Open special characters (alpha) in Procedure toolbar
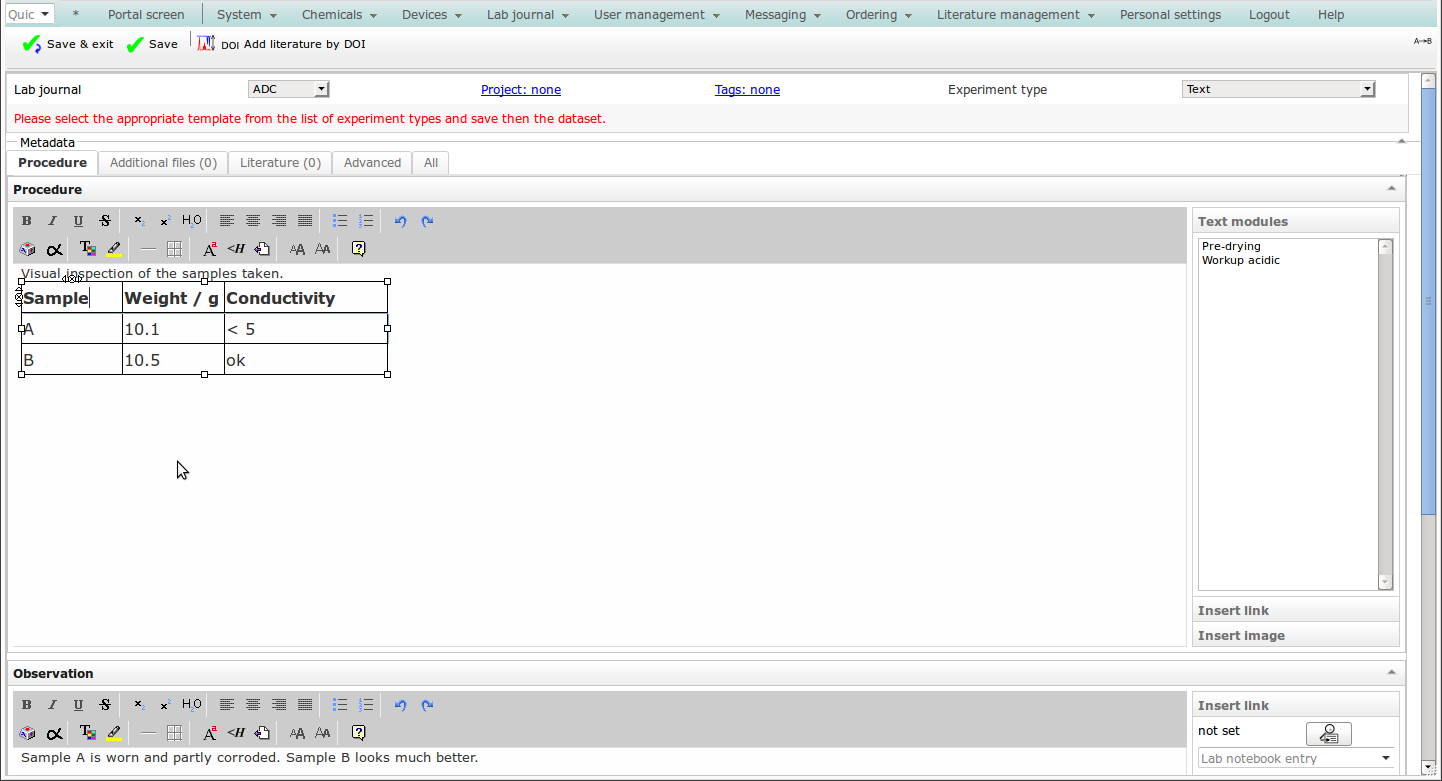1442x781 pixels. 54,249
